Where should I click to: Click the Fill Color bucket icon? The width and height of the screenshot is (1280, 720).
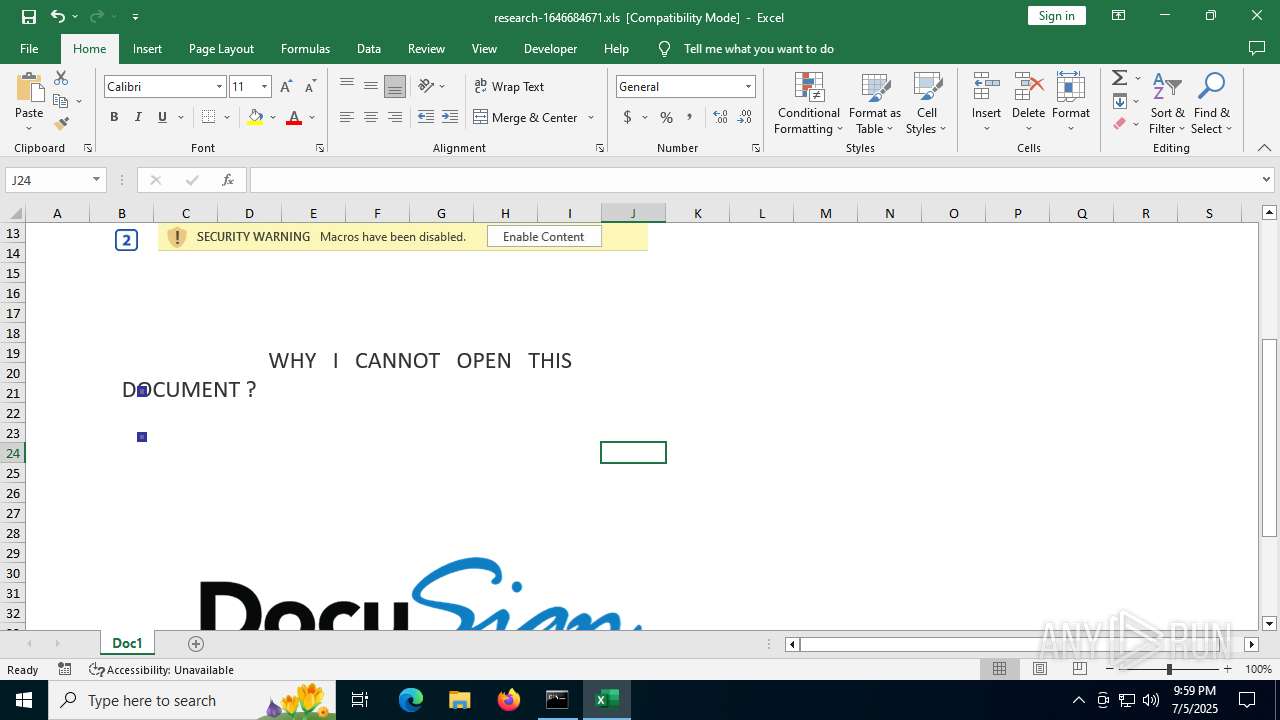(256, 117)
